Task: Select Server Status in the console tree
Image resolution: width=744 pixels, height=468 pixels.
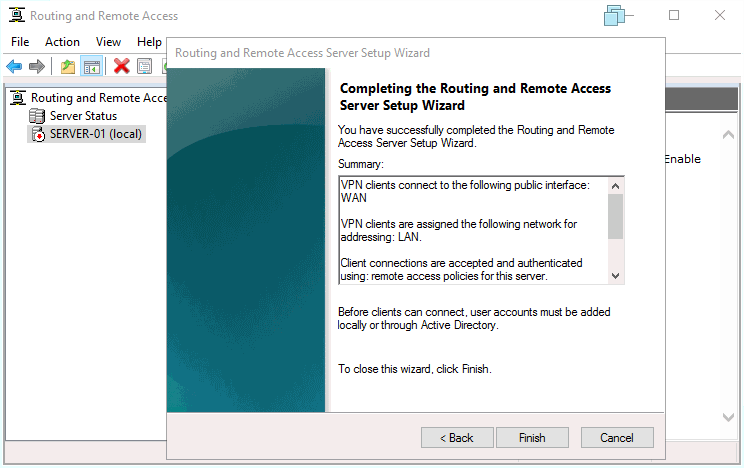Action: [x=83, y=116]
